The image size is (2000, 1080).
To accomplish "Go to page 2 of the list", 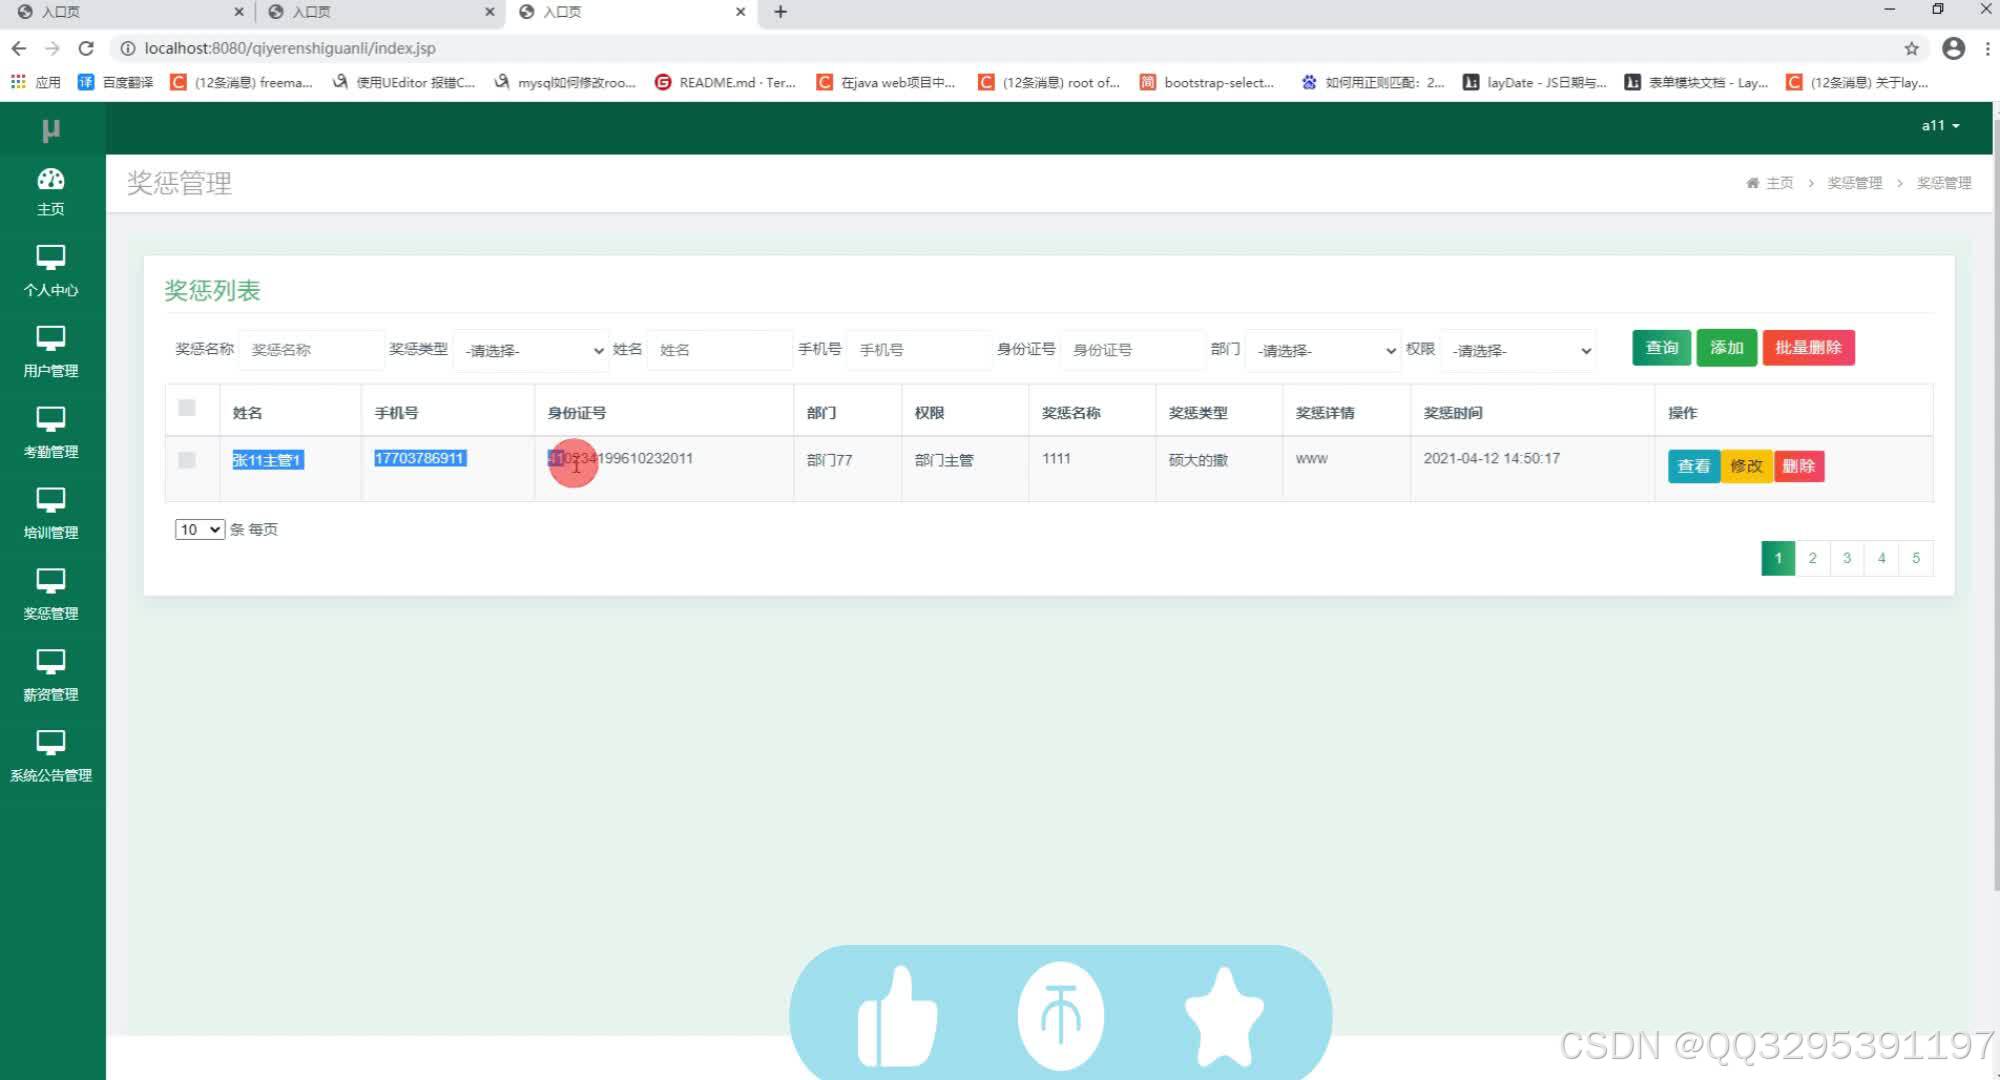I will [1812, 558].
